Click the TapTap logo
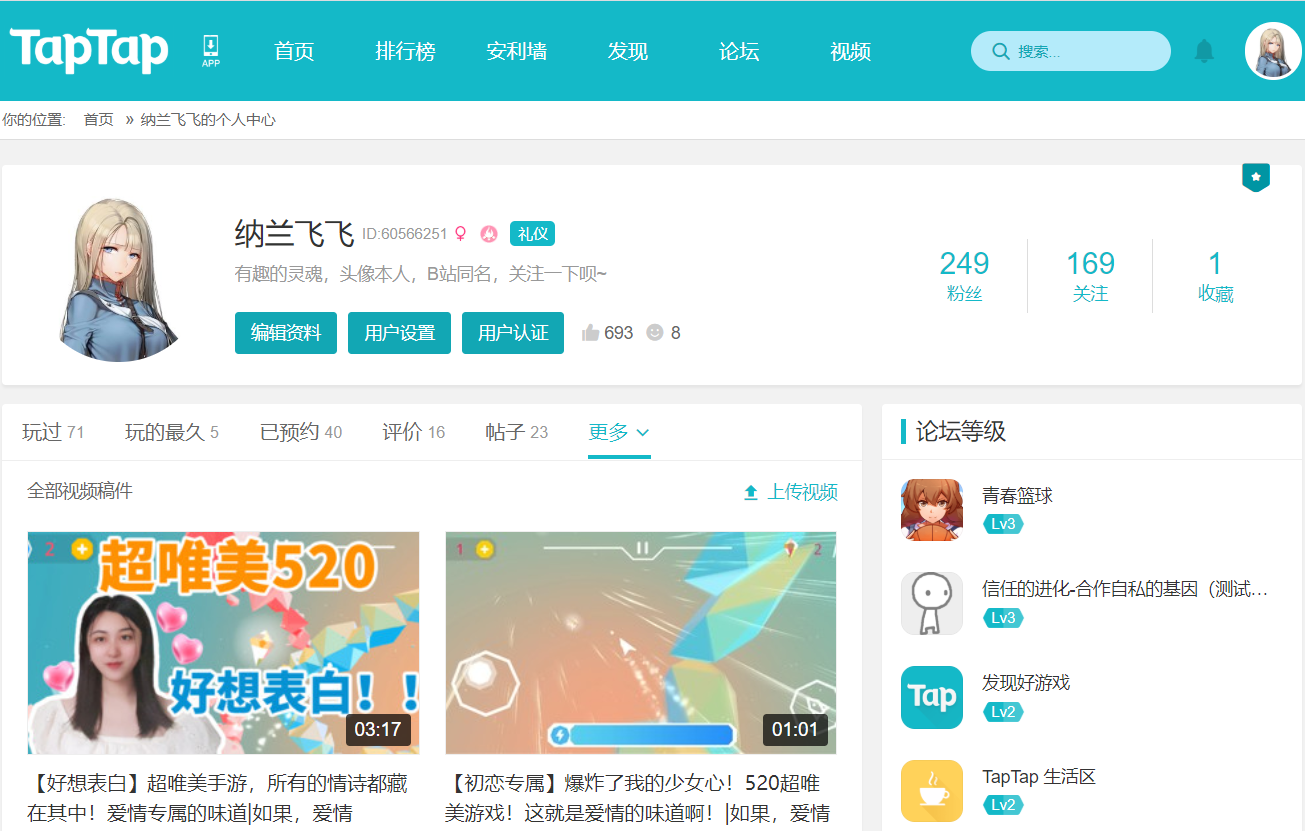1305x831 pixels. 89,50
